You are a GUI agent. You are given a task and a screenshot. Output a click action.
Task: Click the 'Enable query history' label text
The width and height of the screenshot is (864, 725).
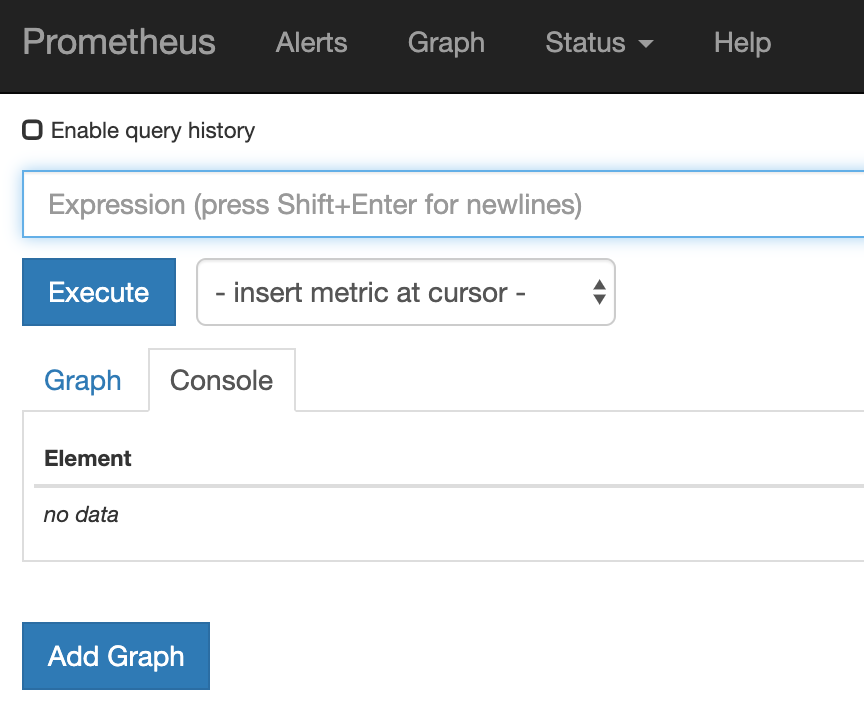click(x=153, y=131)
